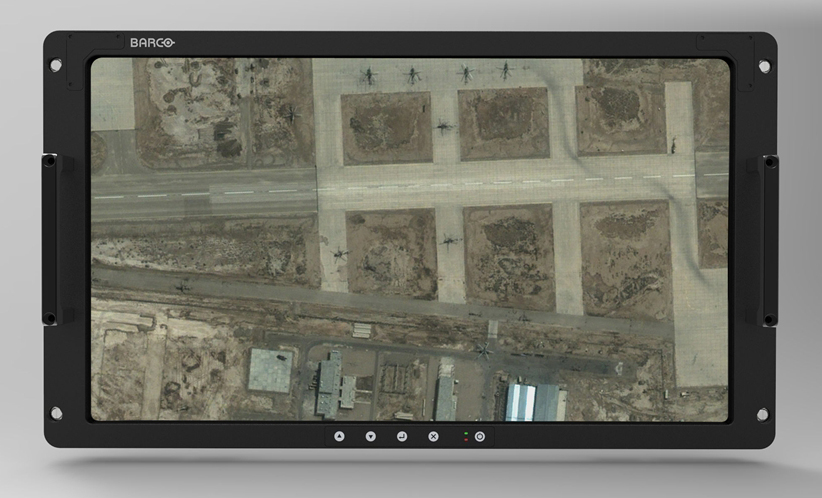The height and width of the screenshot is (498, 822).
Task: Click the red status LED indicator
Action: (x=466, y=439)
